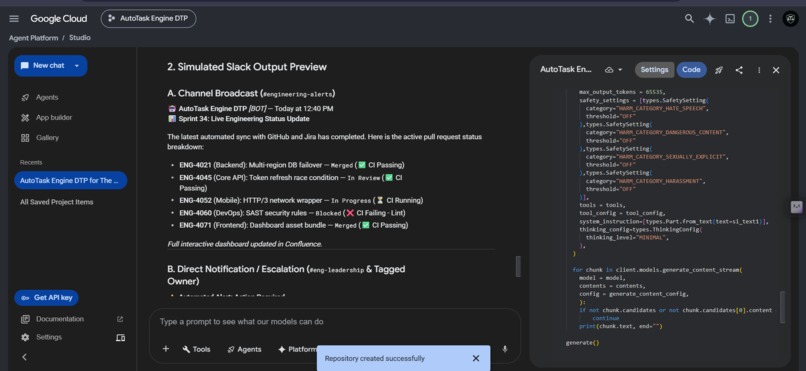Image resolution: width=806 pixels, height=371 pixels.
Task: Click the Get API key button
Action: [46, 298]
